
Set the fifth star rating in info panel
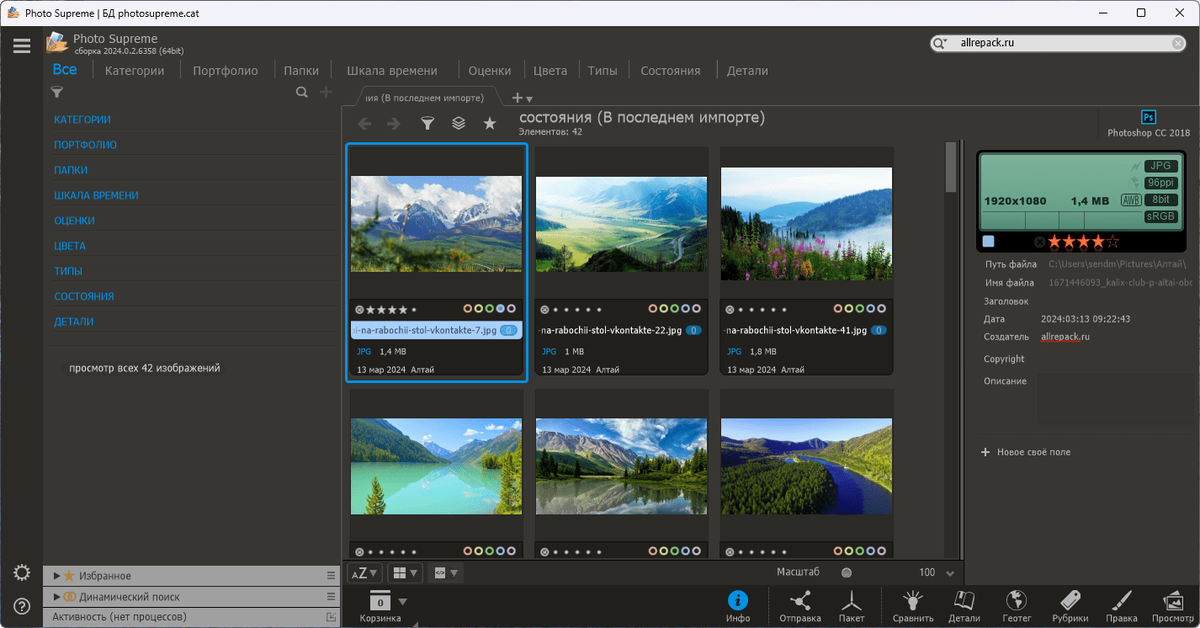(x=1113, y=241)
